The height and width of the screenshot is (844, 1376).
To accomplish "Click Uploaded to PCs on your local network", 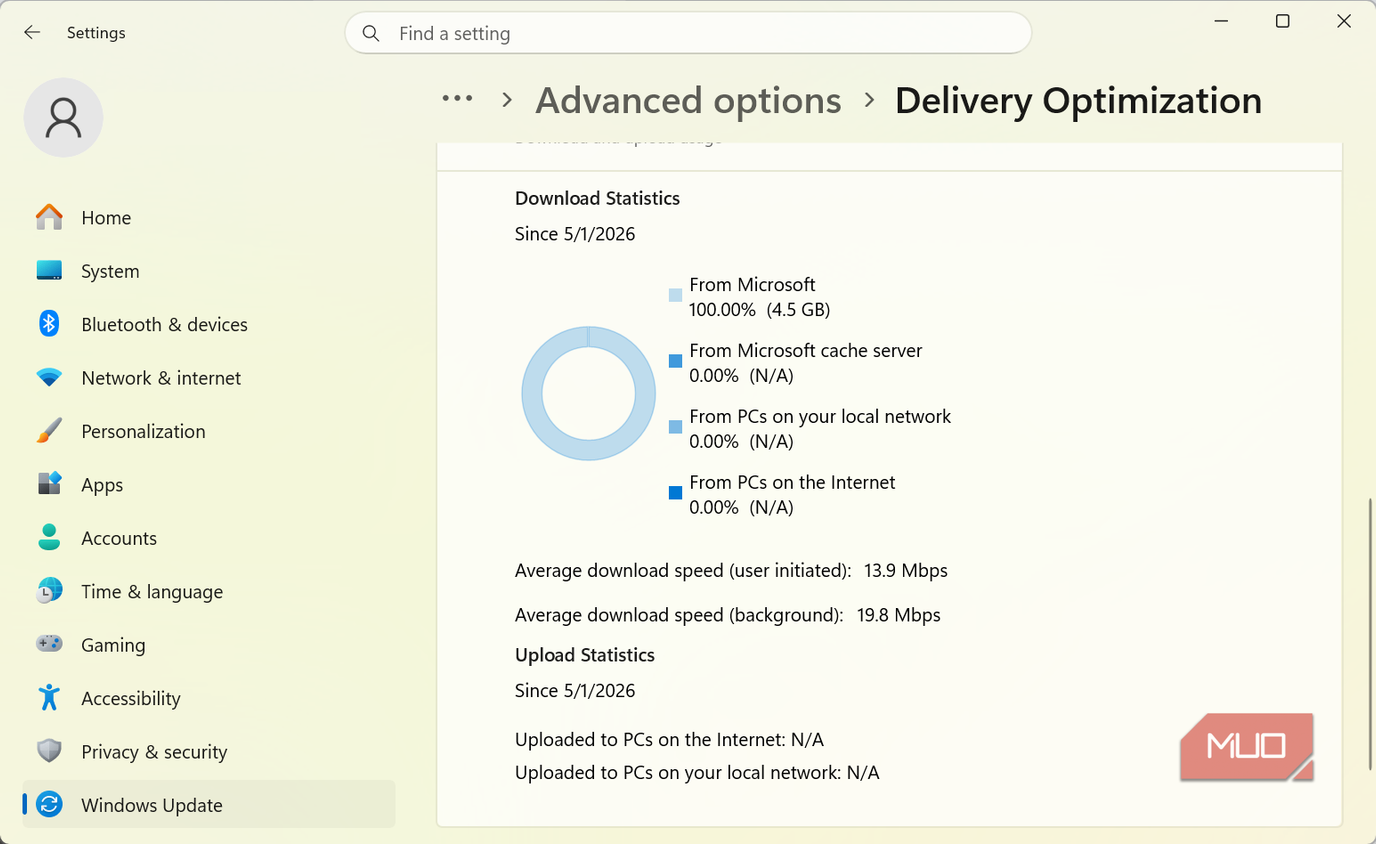I will pos(697,773).
